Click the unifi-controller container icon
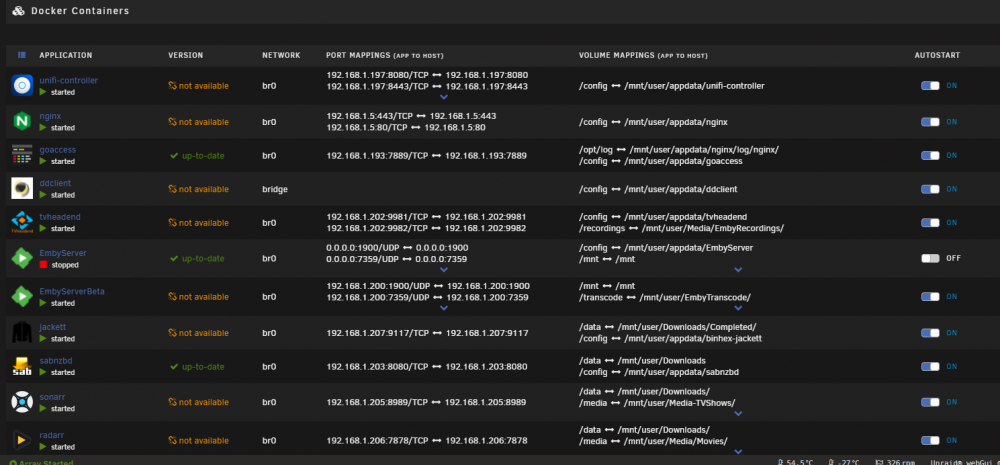Viewport: 1000px width, 465px height. [x=22, y=85]
